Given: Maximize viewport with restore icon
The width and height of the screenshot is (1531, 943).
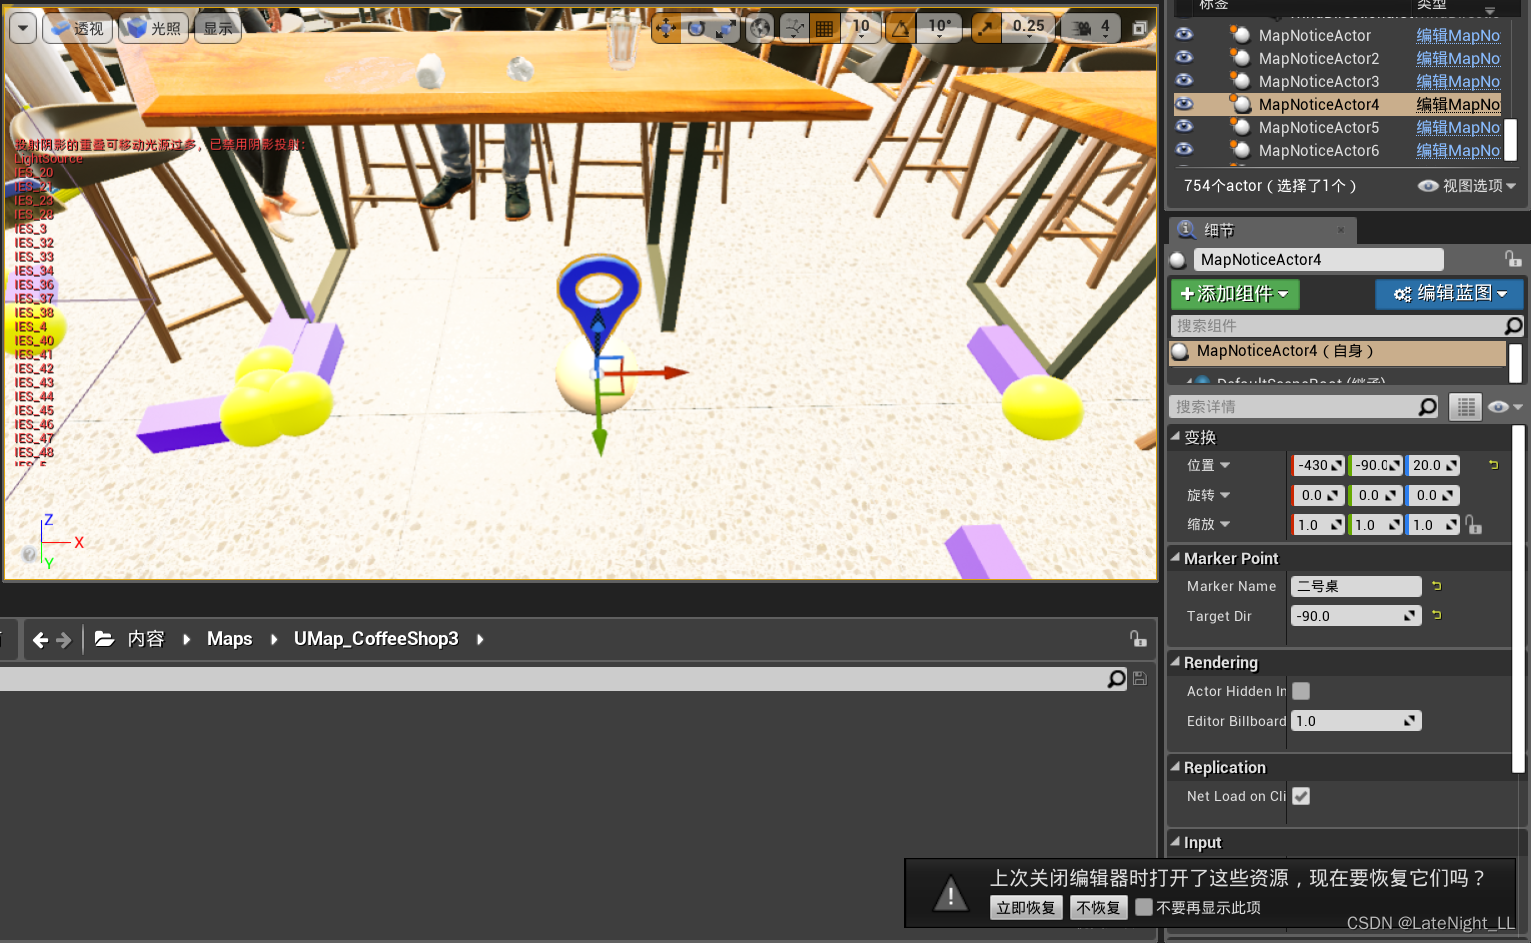Looking at the screenshot, I should [1139, 28].
